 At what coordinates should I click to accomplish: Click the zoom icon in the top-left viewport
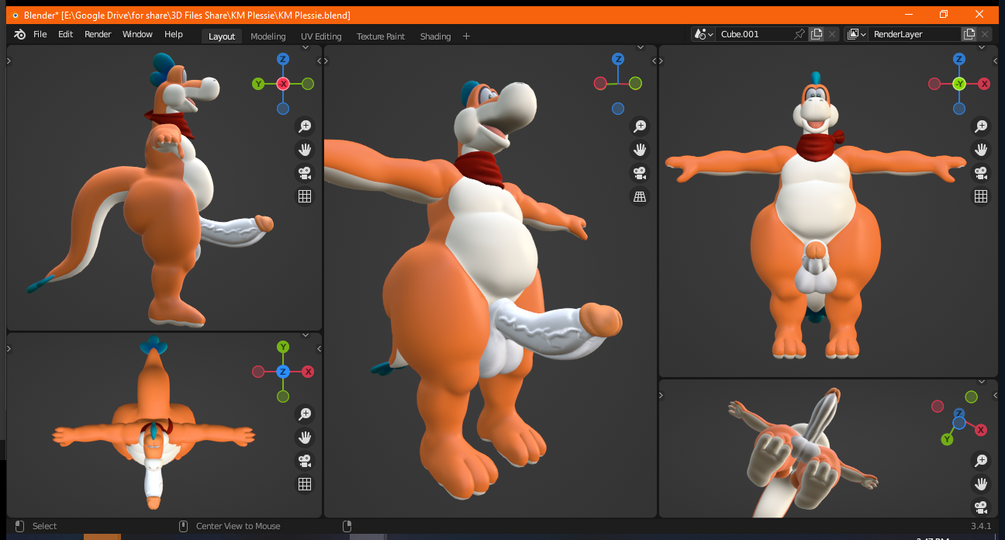click(x=304, y=126)
